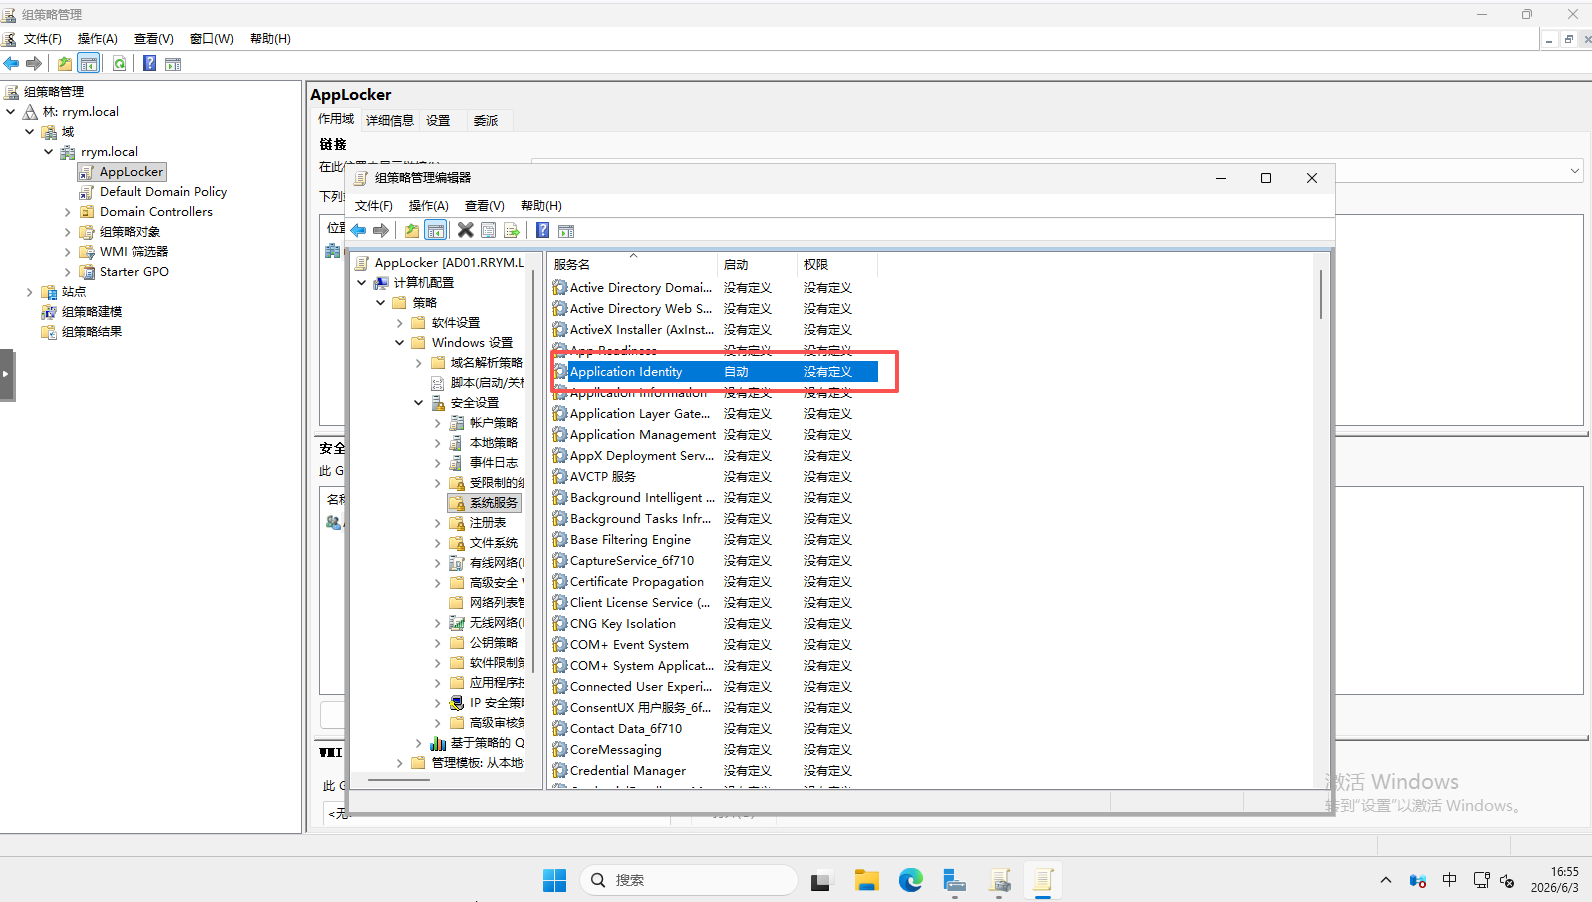Click the Export List icon in the editor toolbar
This screenshot has width=1592, height=902.
click(512, 231)
